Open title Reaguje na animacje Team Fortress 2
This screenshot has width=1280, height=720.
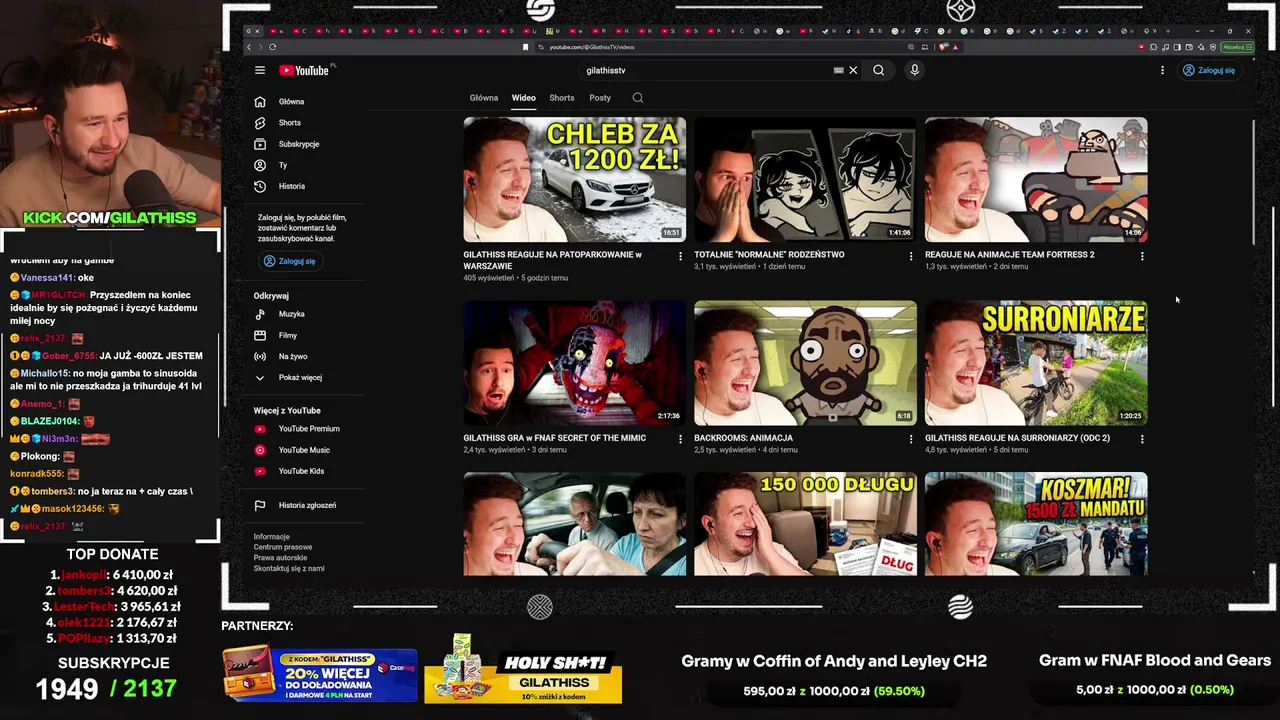click(1009, 255)
